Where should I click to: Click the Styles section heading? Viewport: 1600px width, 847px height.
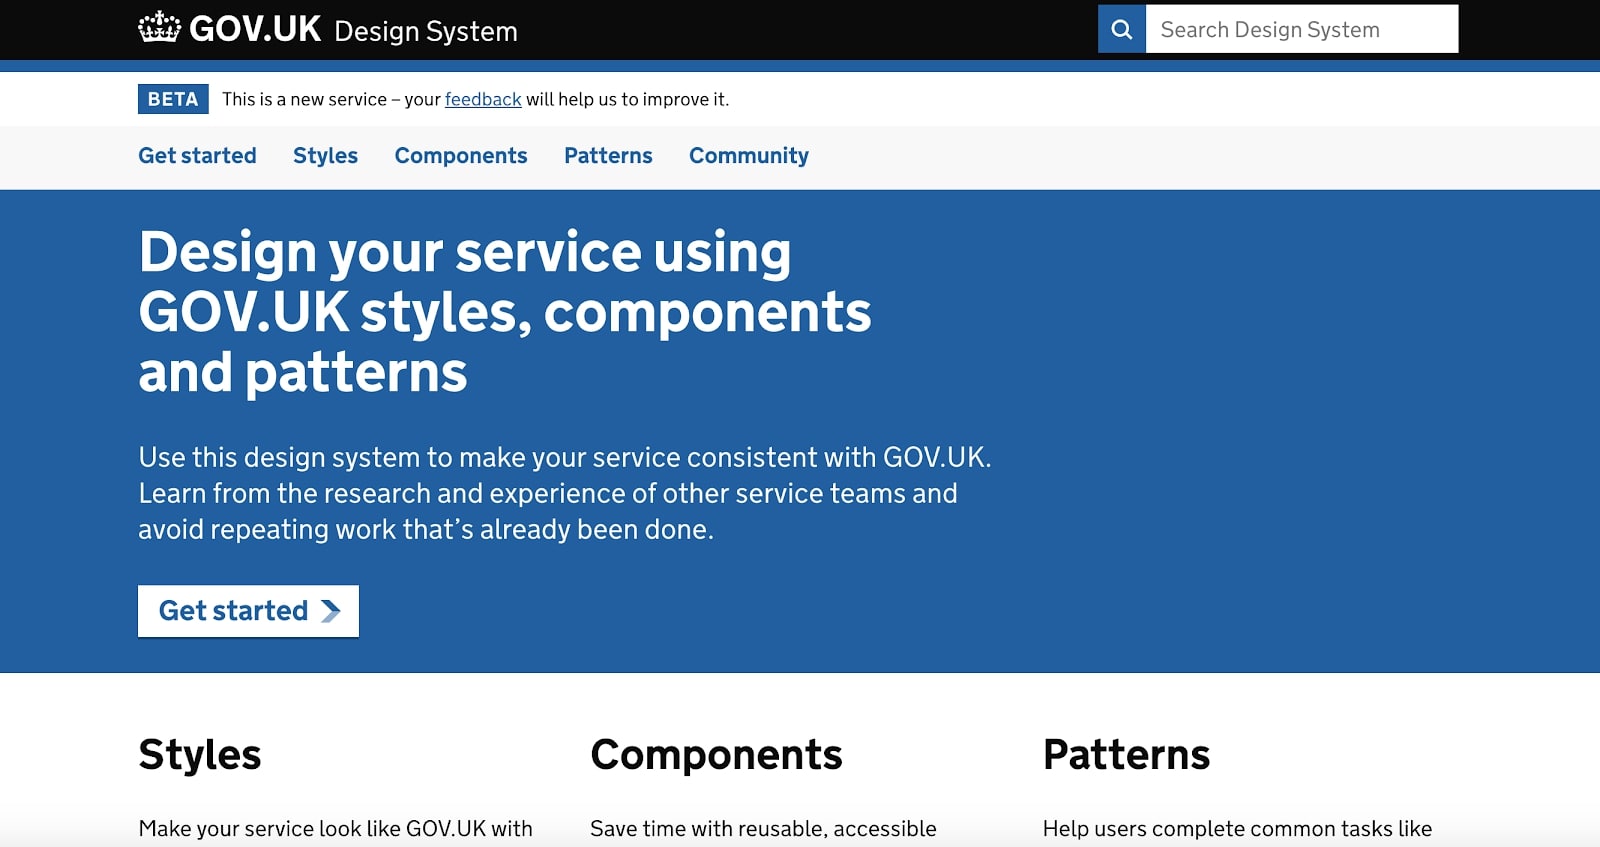click(200, 755)
